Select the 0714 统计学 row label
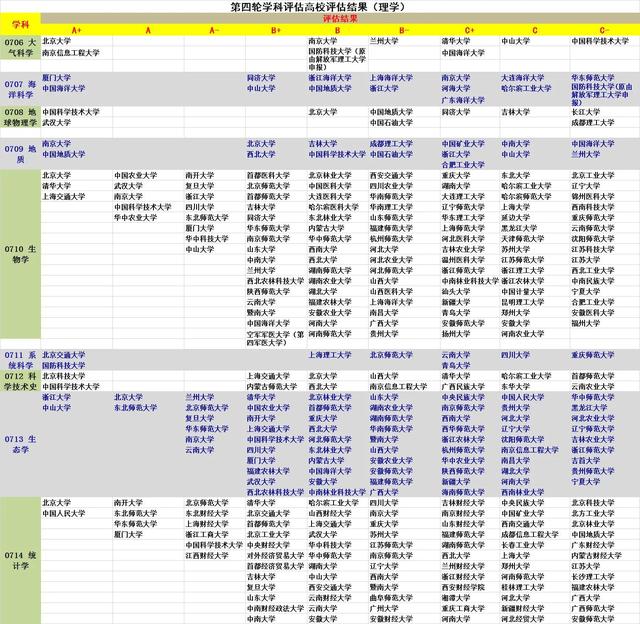Screen dimensions: 640x624 click(x=20, y=559)
